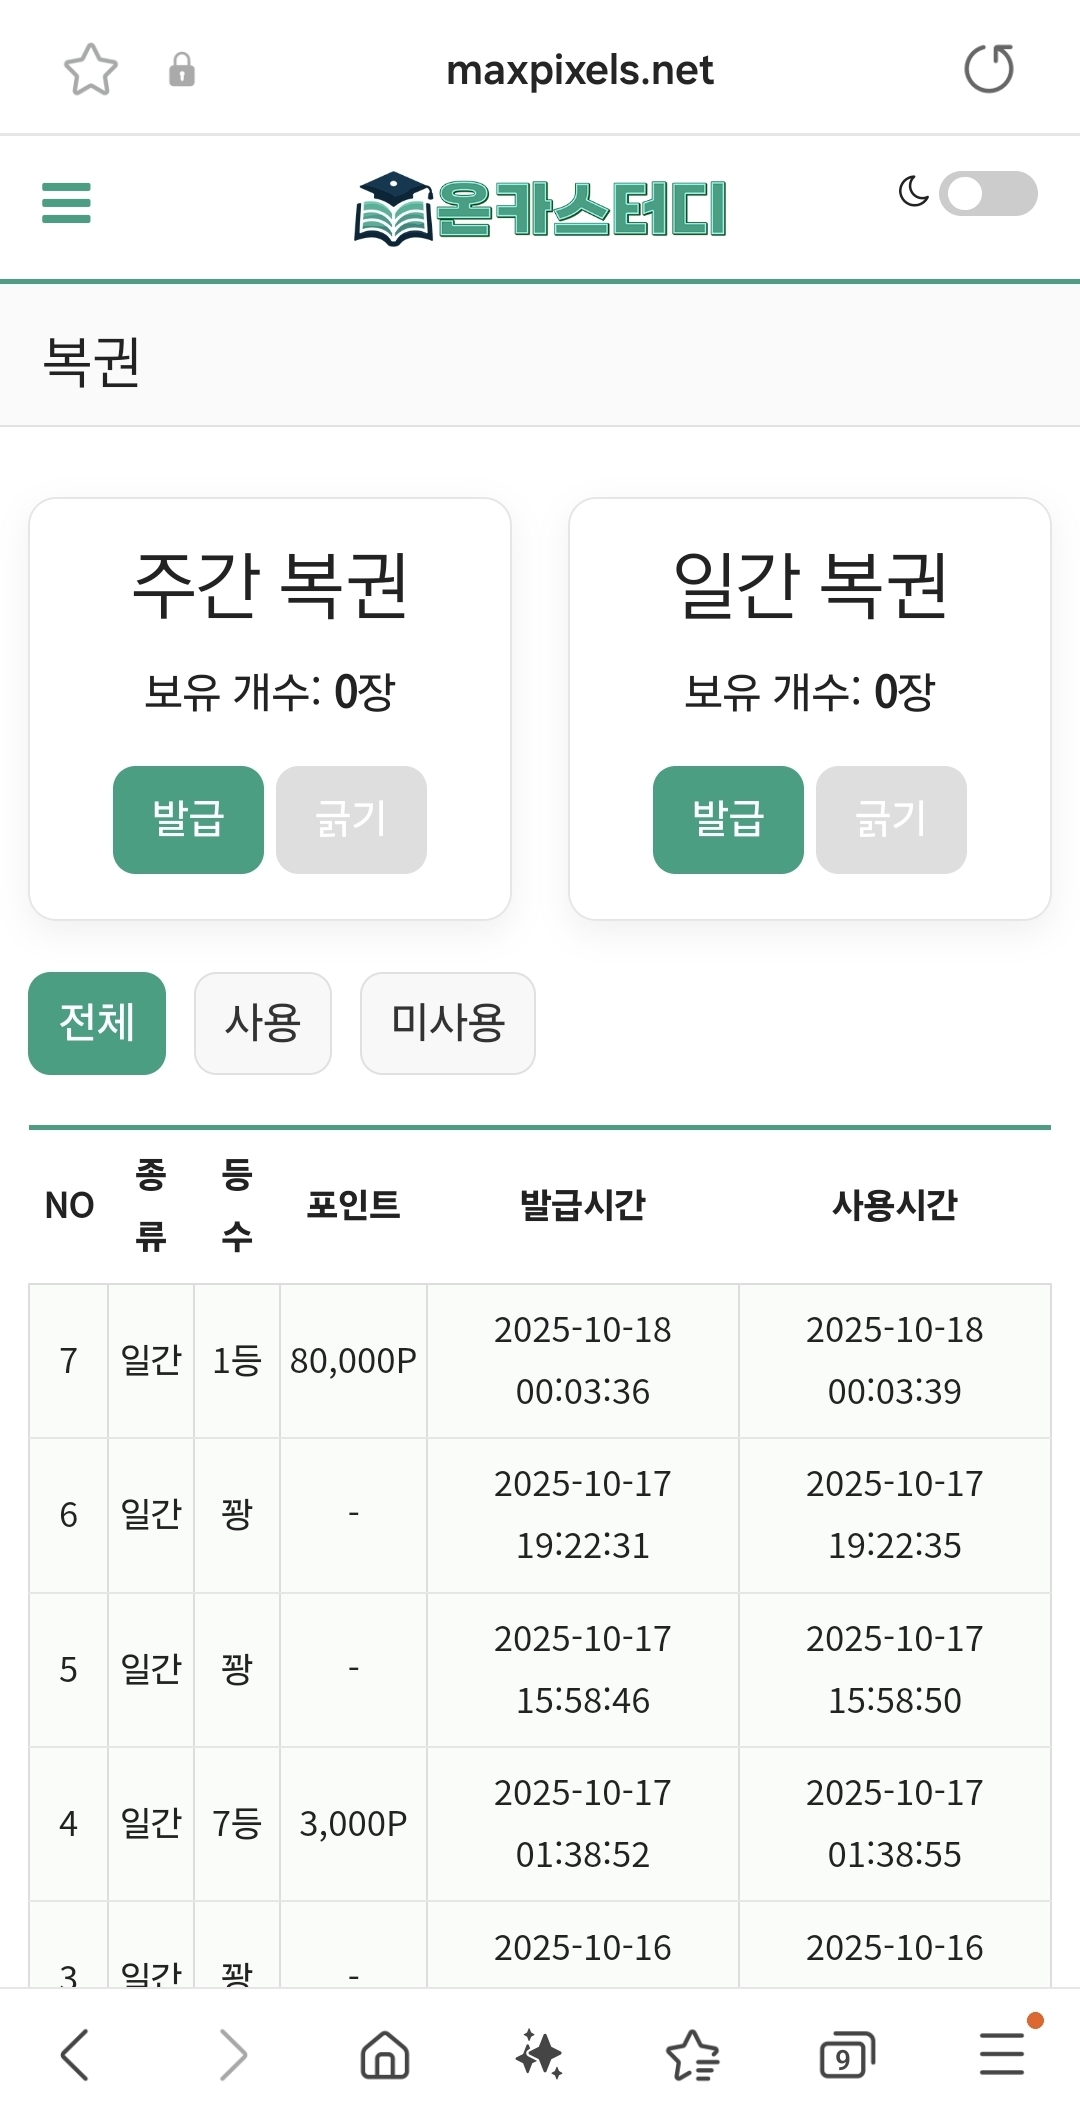The height and width of the screenshot is (2122, 1080).
Task: Select the 전체 filter tab
Action: pos(97,1023)
